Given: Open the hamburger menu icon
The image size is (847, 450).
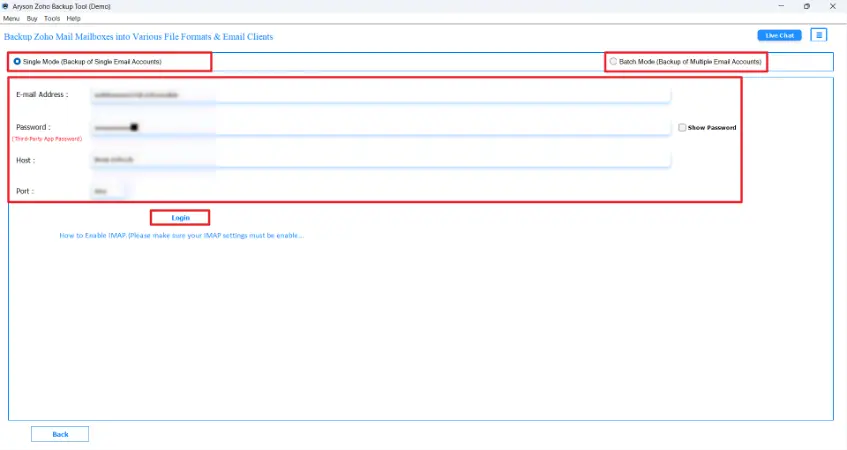Looking at the screenshot, I should [819, 35].
